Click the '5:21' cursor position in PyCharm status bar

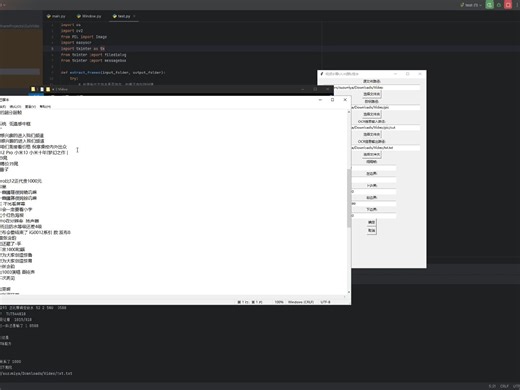[x=492, y=386]
